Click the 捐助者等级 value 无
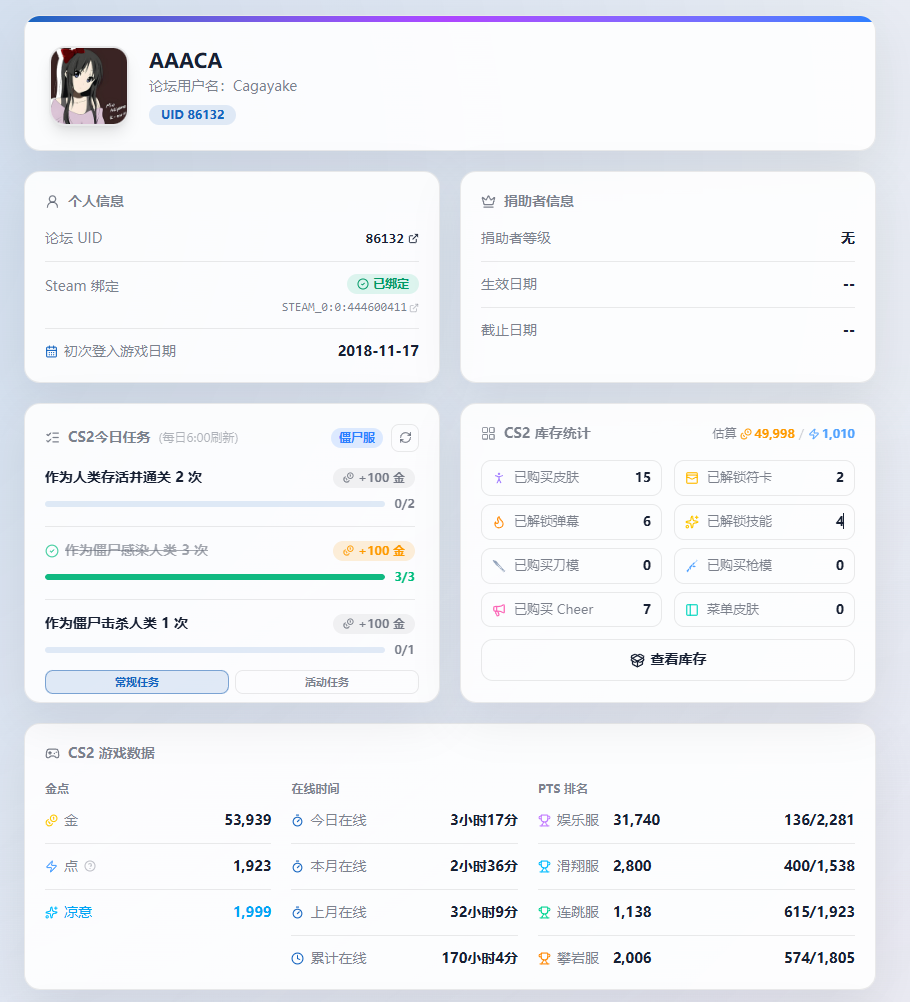Image resolution: width=910 pixels, height=1002 pixels. tap(847, 238)
